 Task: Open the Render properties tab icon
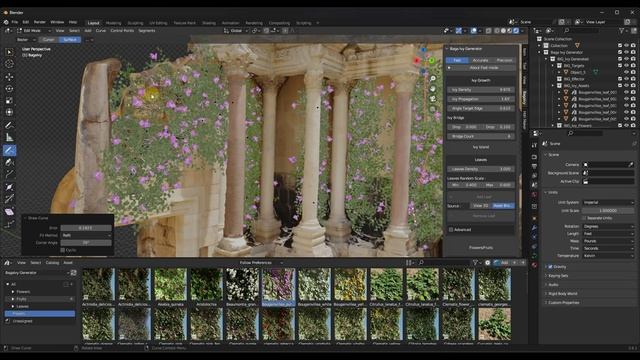pos(534,157)
